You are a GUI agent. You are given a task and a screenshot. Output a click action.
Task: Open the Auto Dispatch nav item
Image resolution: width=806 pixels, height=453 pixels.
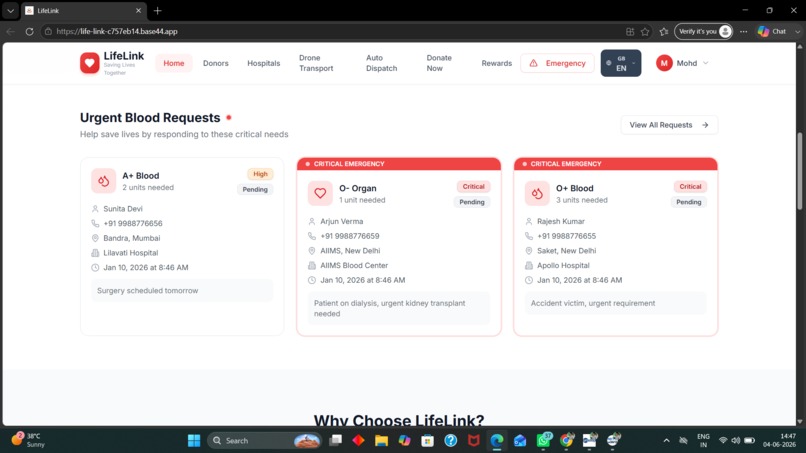point(381,63)
